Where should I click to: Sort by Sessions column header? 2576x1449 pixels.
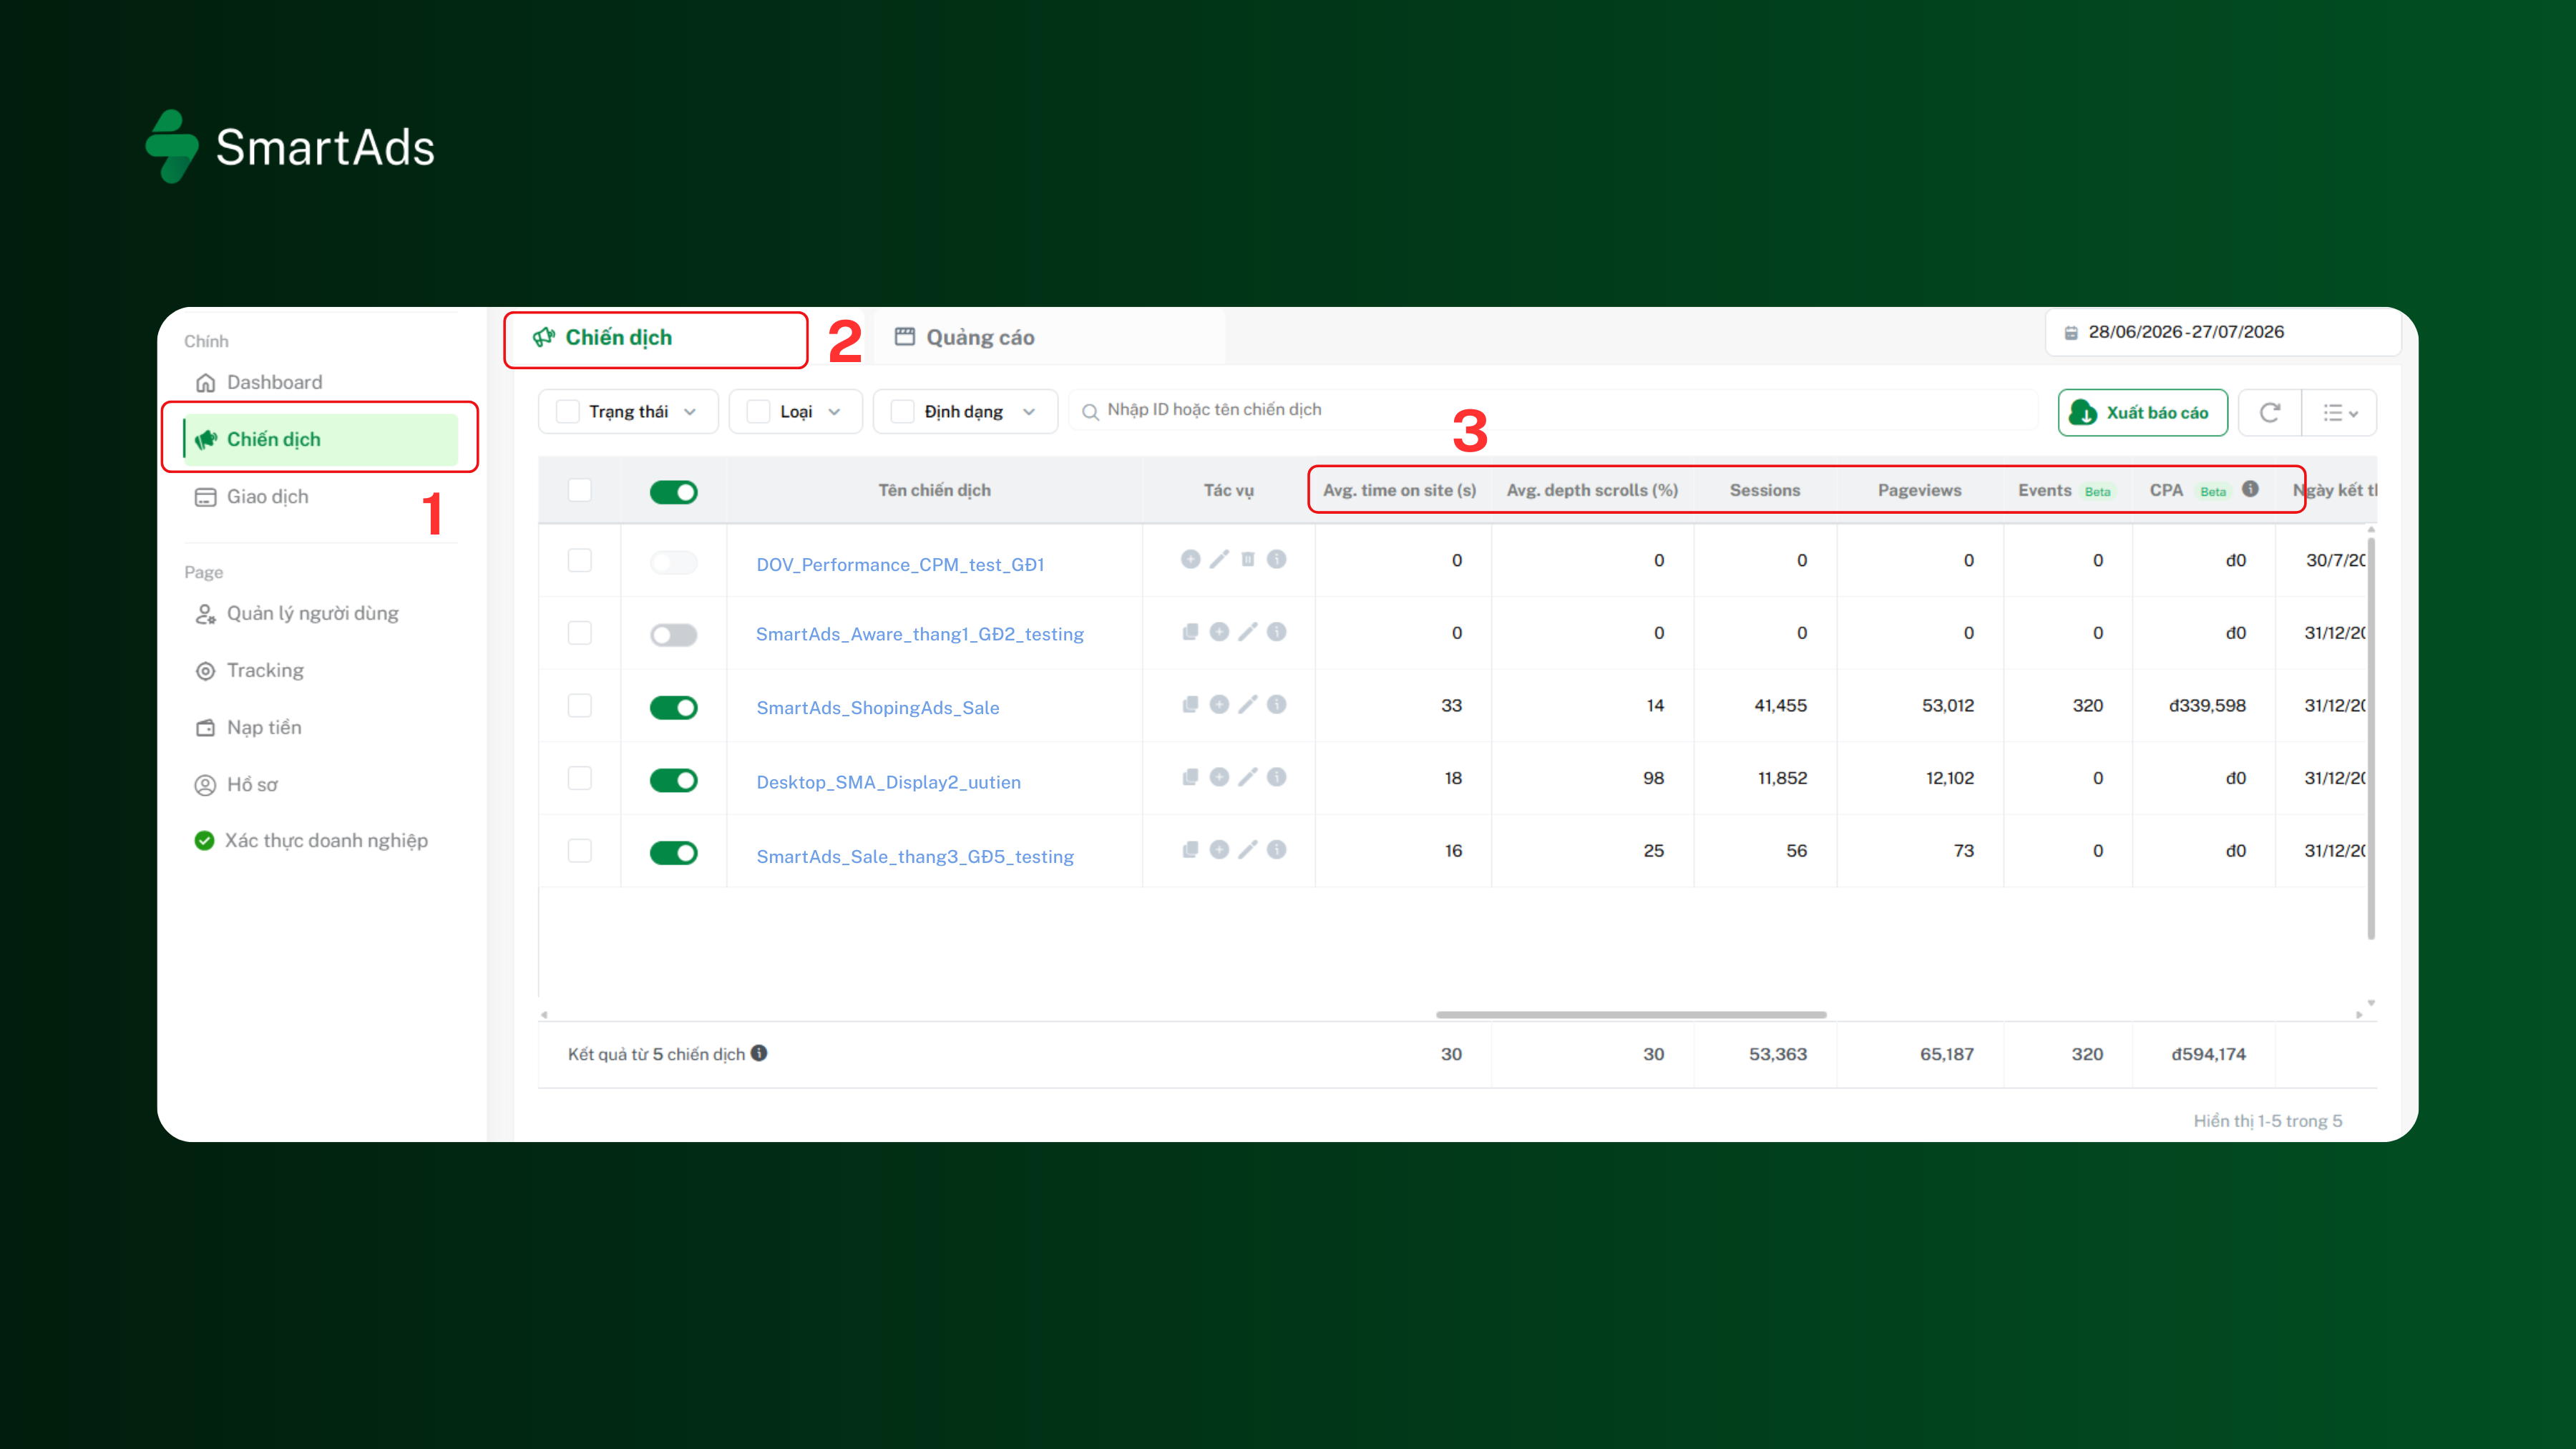click(1764, 490)
